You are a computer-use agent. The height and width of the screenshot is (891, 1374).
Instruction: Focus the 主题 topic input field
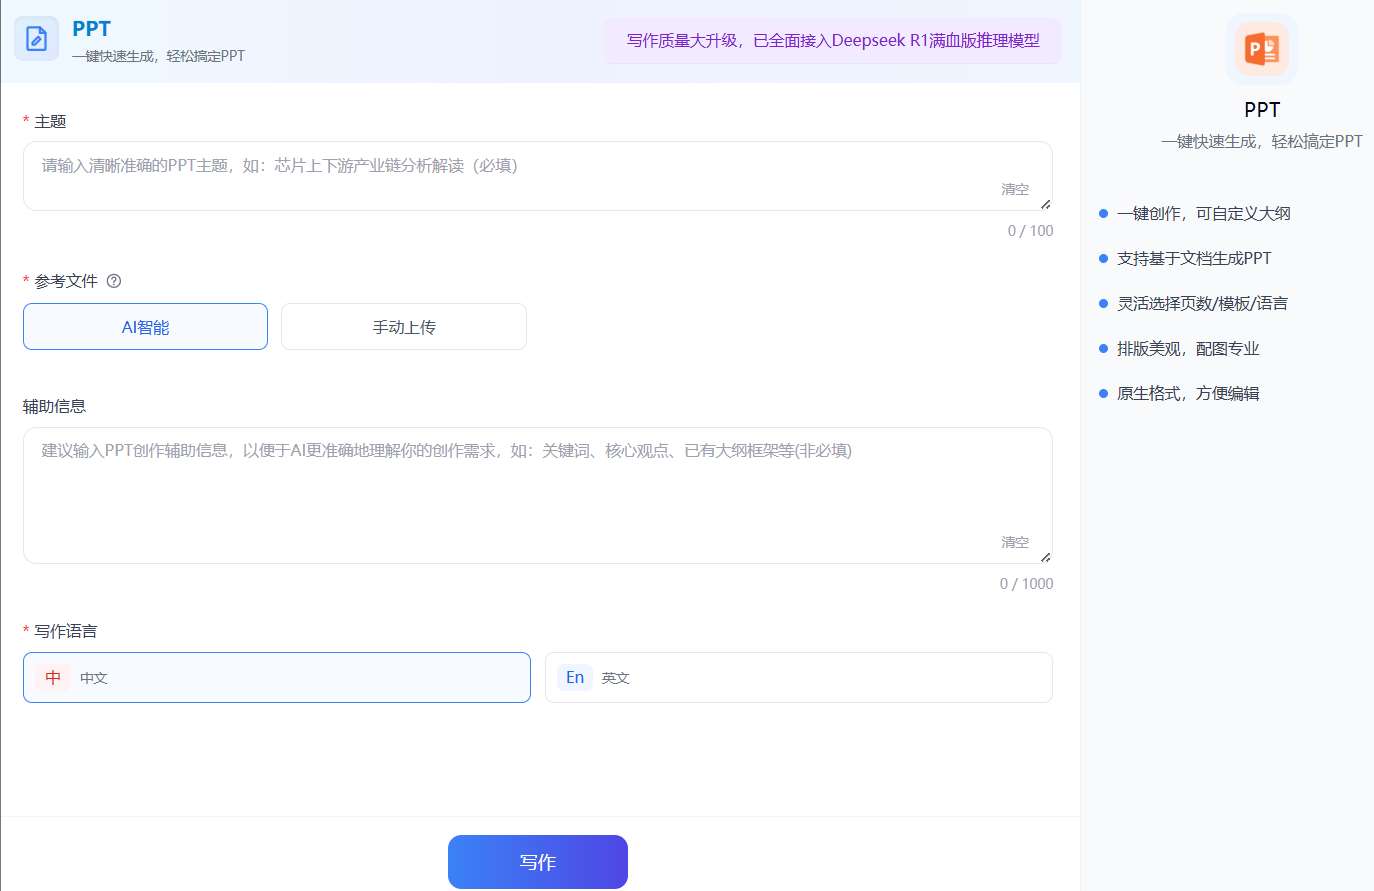pos(538,176)
